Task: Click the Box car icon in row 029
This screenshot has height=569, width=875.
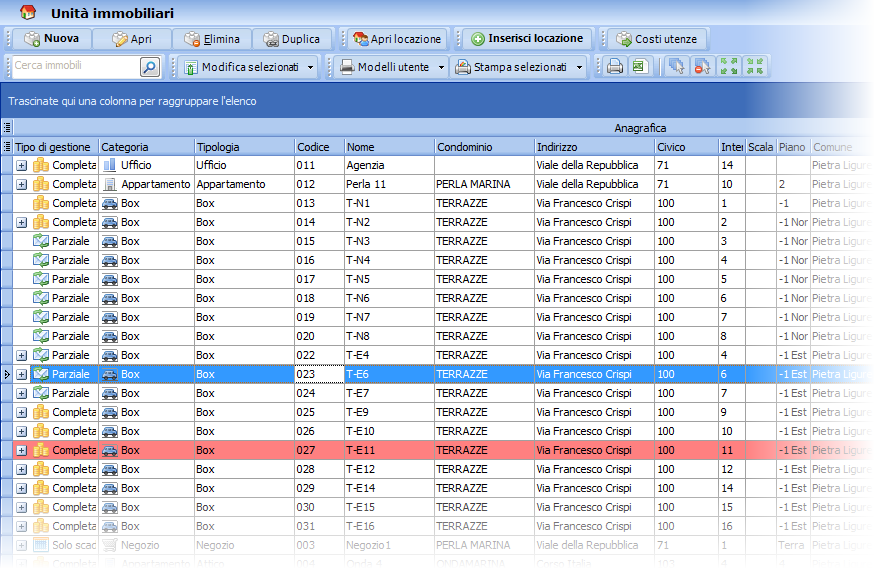Action: [x=110, y=488]
